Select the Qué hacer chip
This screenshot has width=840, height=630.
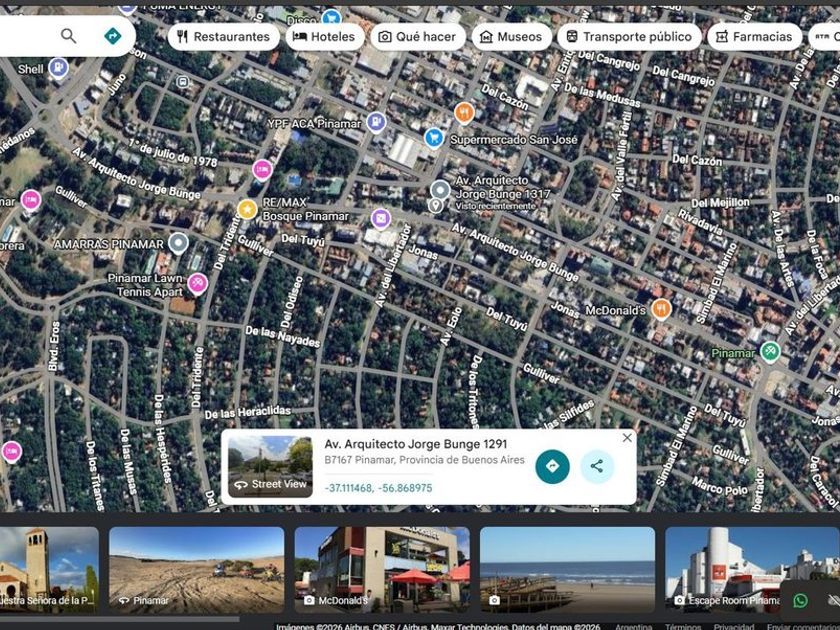417,36
